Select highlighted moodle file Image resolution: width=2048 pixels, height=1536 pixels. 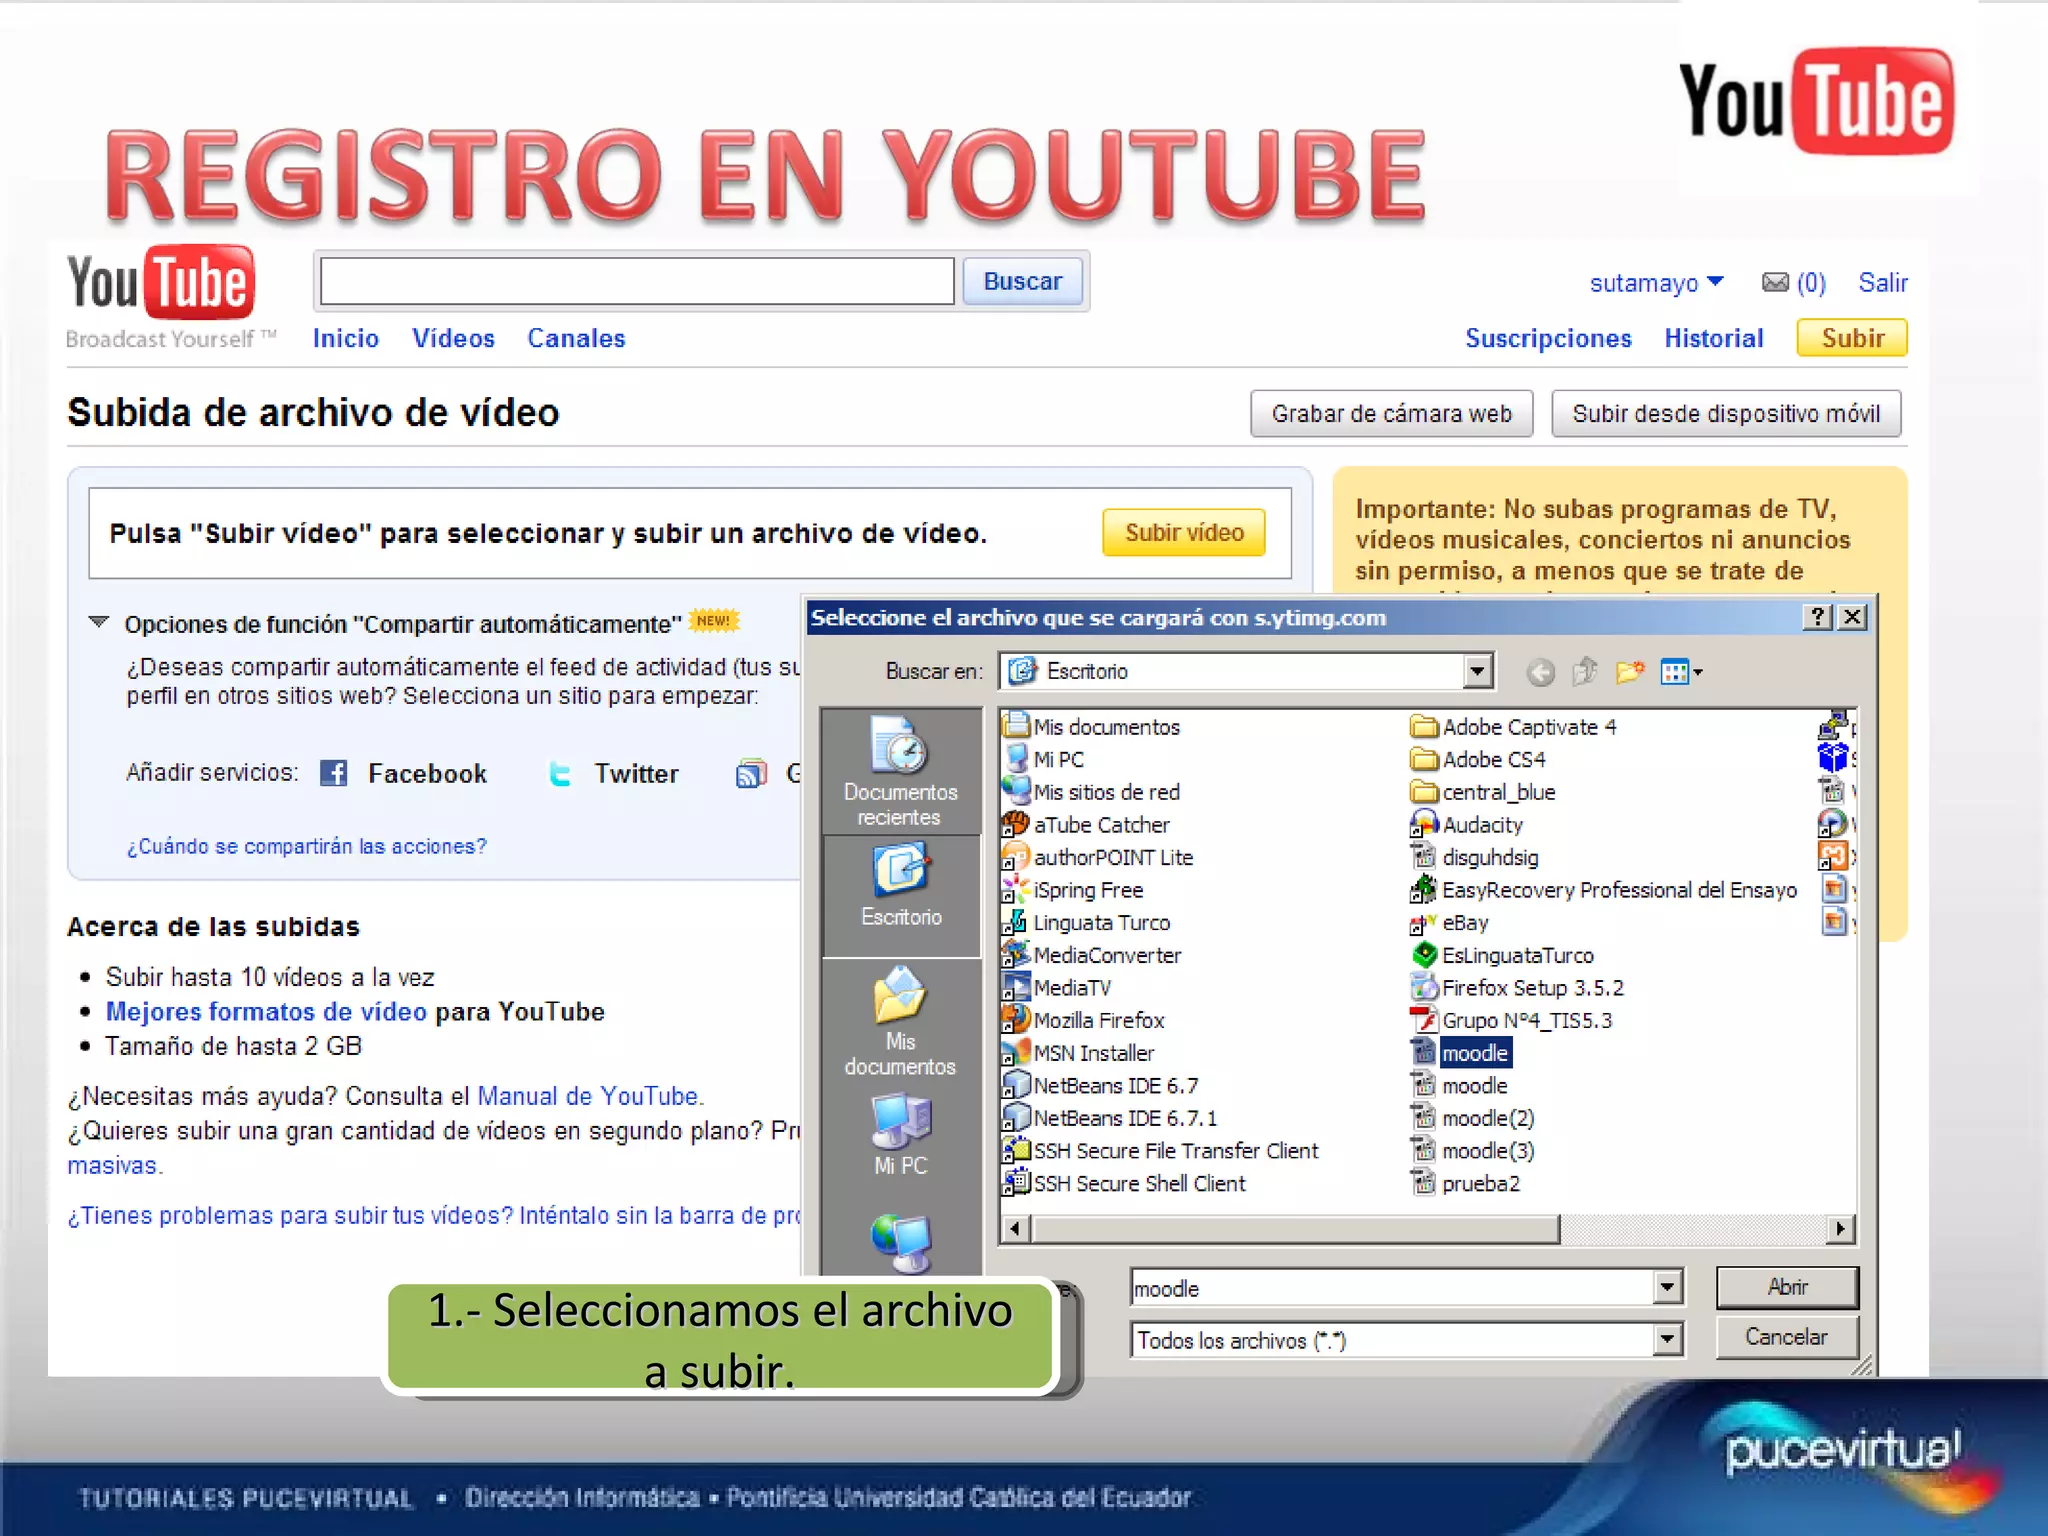[1461, 1053]
